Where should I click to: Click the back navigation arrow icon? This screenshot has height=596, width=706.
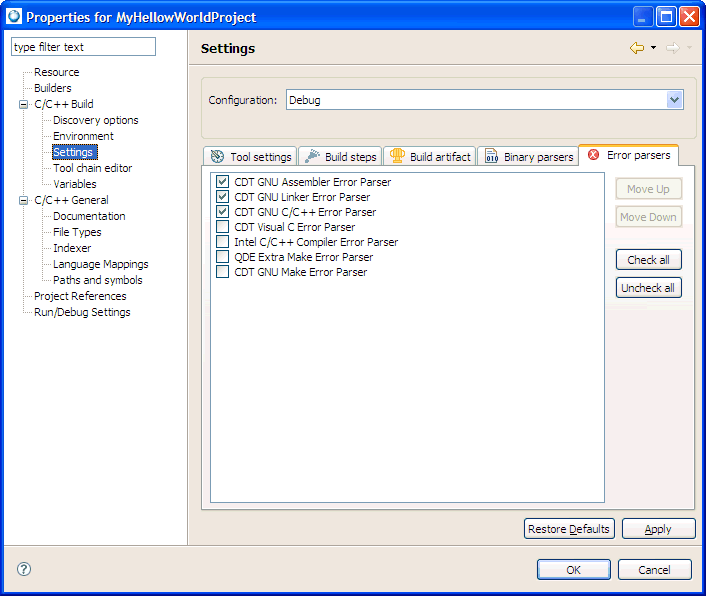pos(636,48)
